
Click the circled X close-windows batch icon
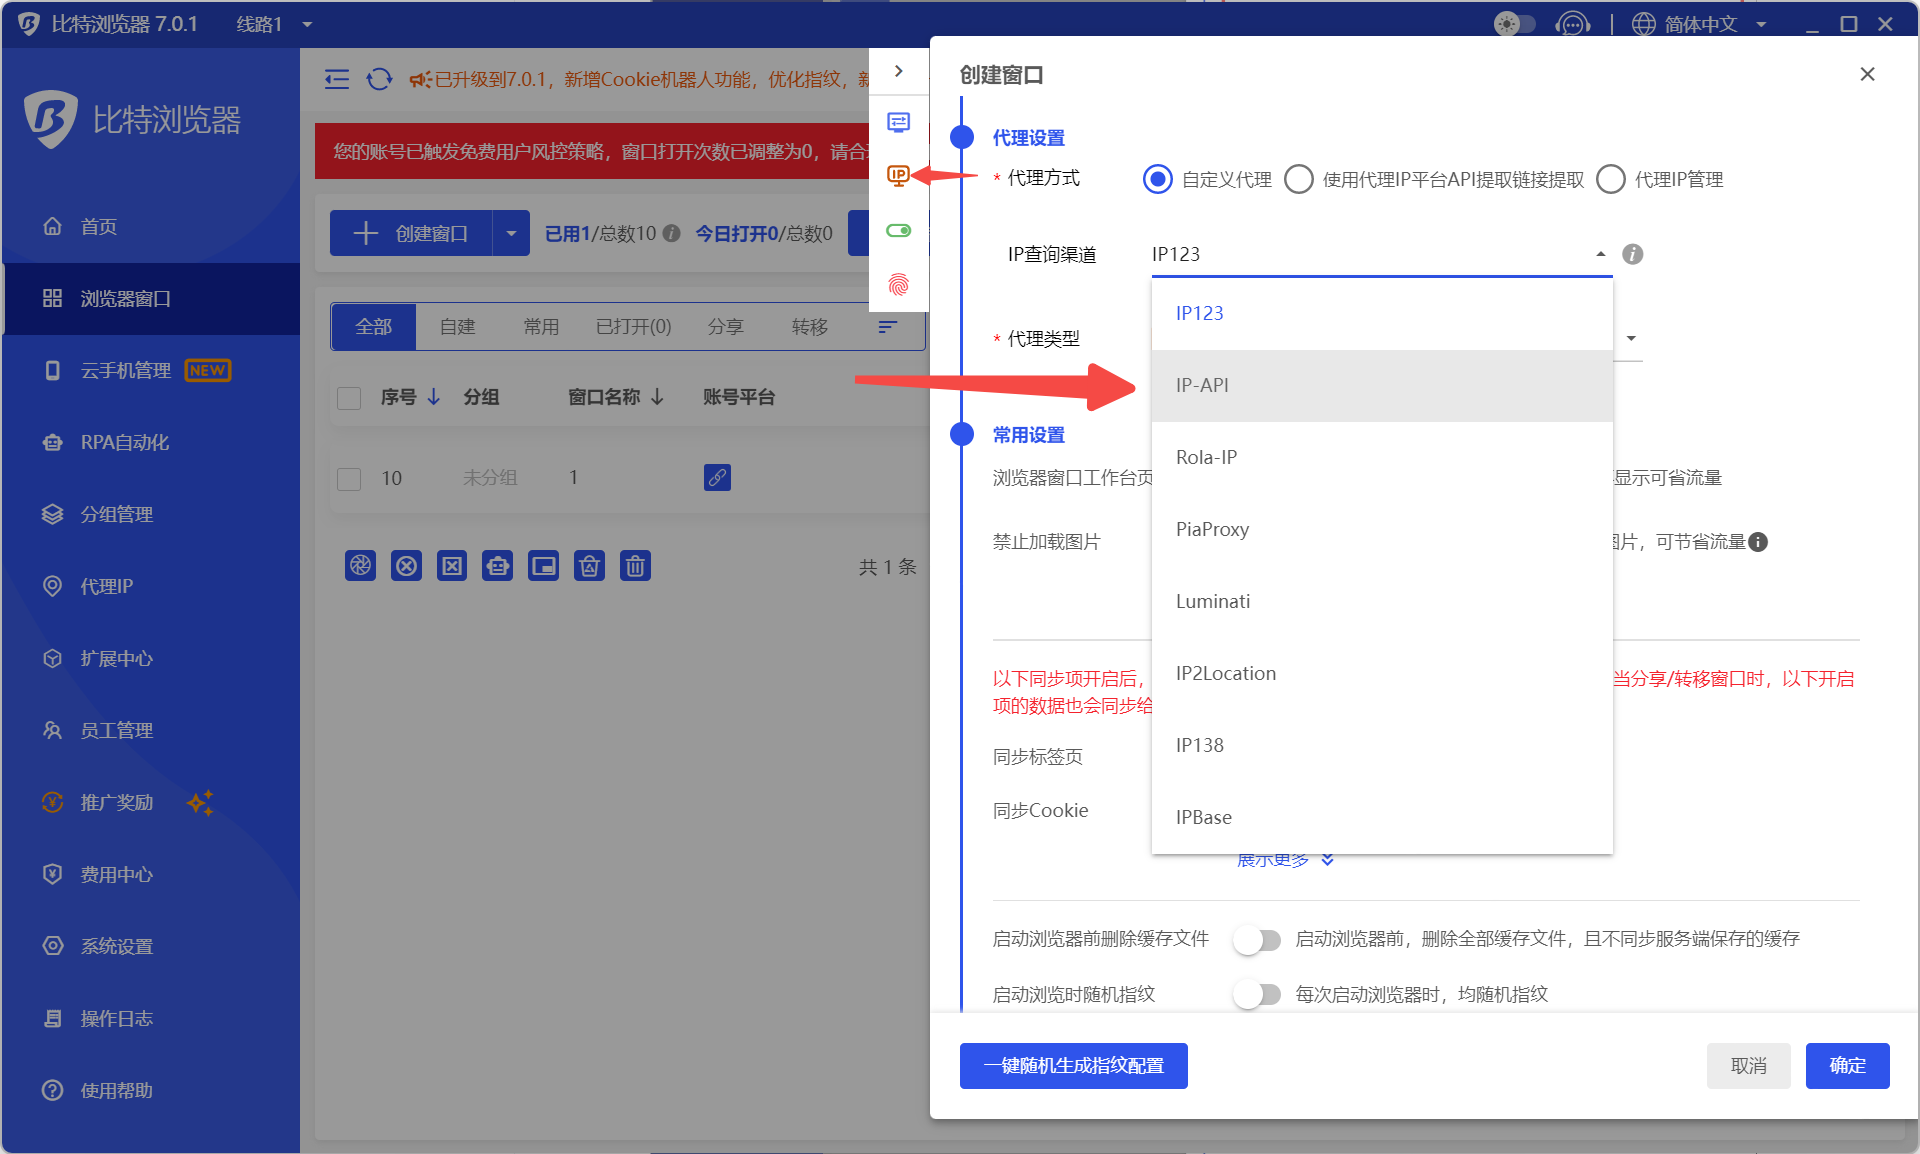point(406,566)
